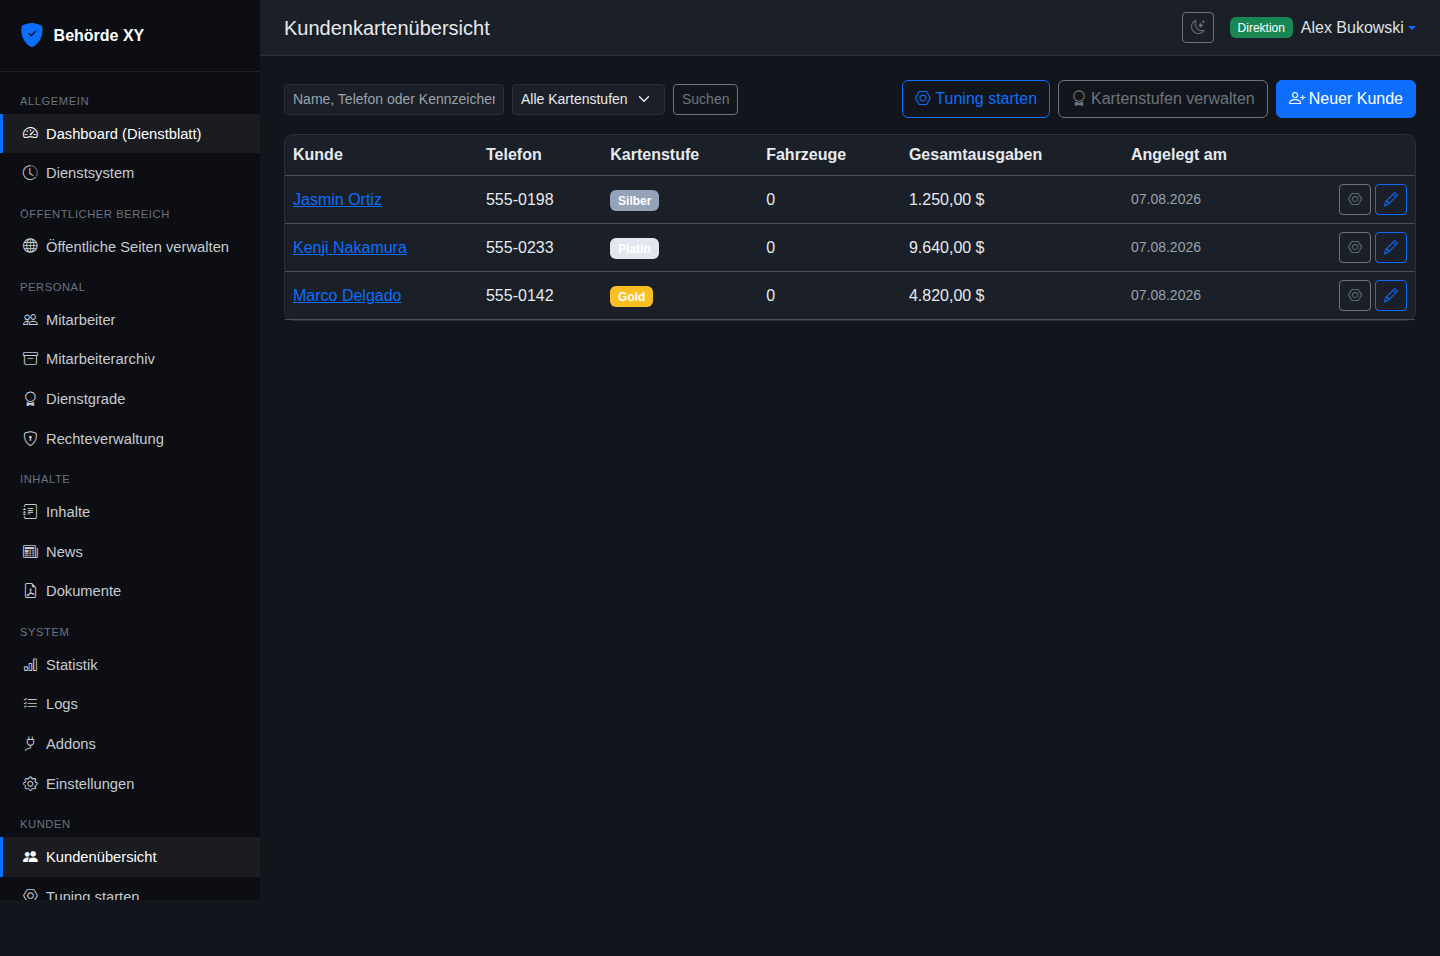Image resolution: width=1440 pixels, height=956 pixels.
Task: Open the Dienstgrade sidebar page
Action: click(x=130, y=399)
